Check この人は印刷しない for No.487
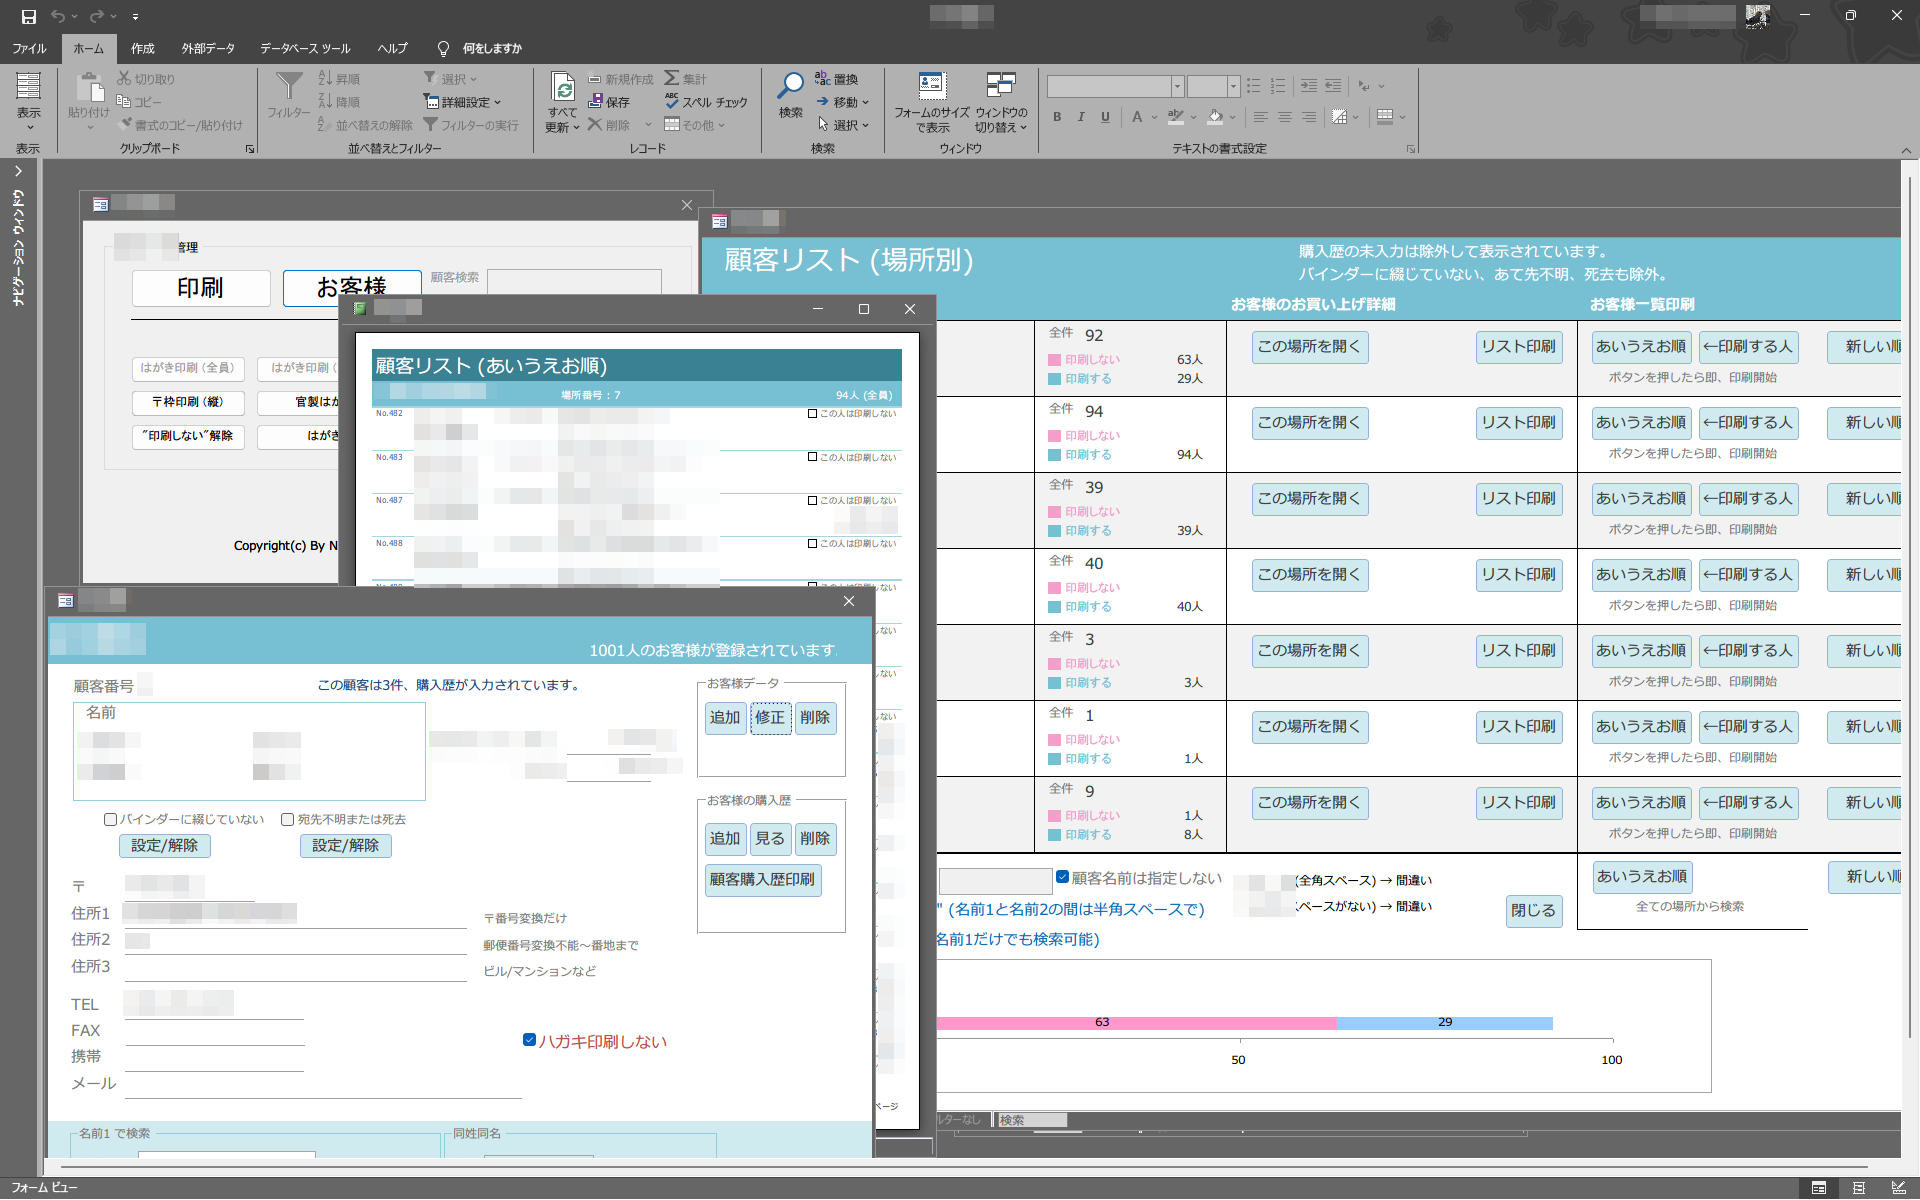Screen dimensions: 1920x1200 pos(812,500)
